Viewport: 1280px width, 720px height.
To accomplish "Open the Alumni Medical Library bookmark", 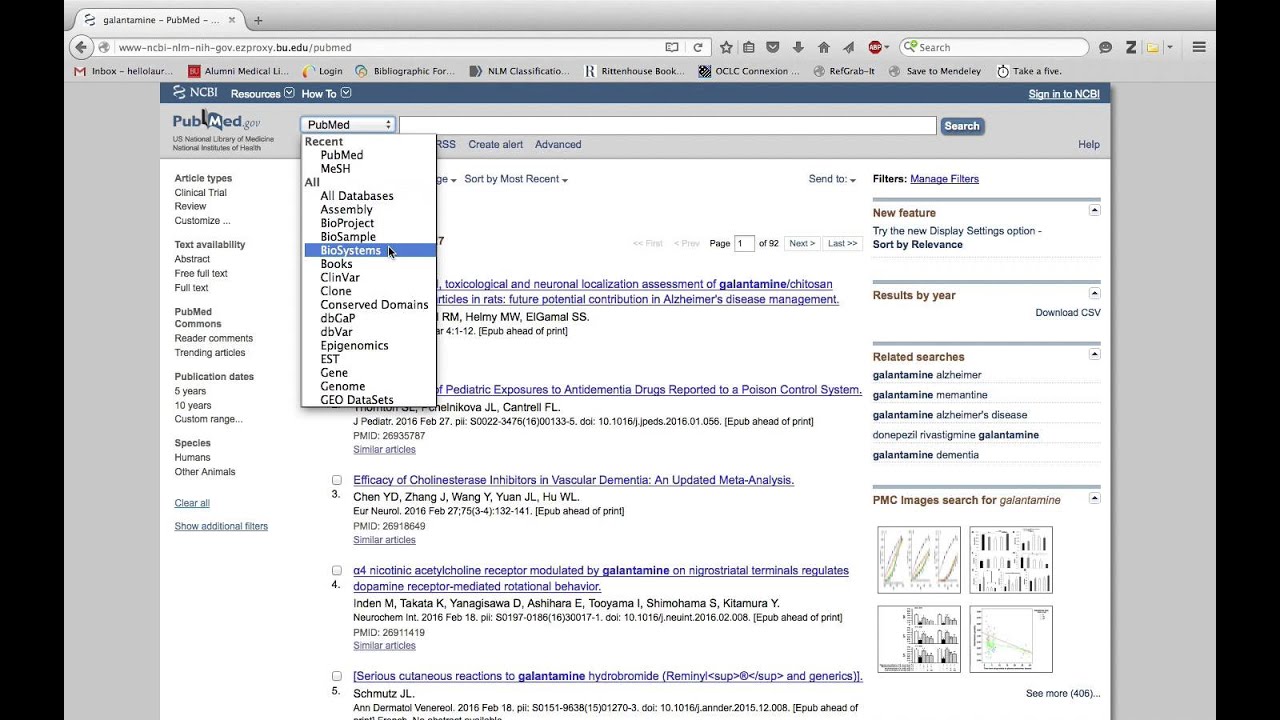I will coord(239,71).
